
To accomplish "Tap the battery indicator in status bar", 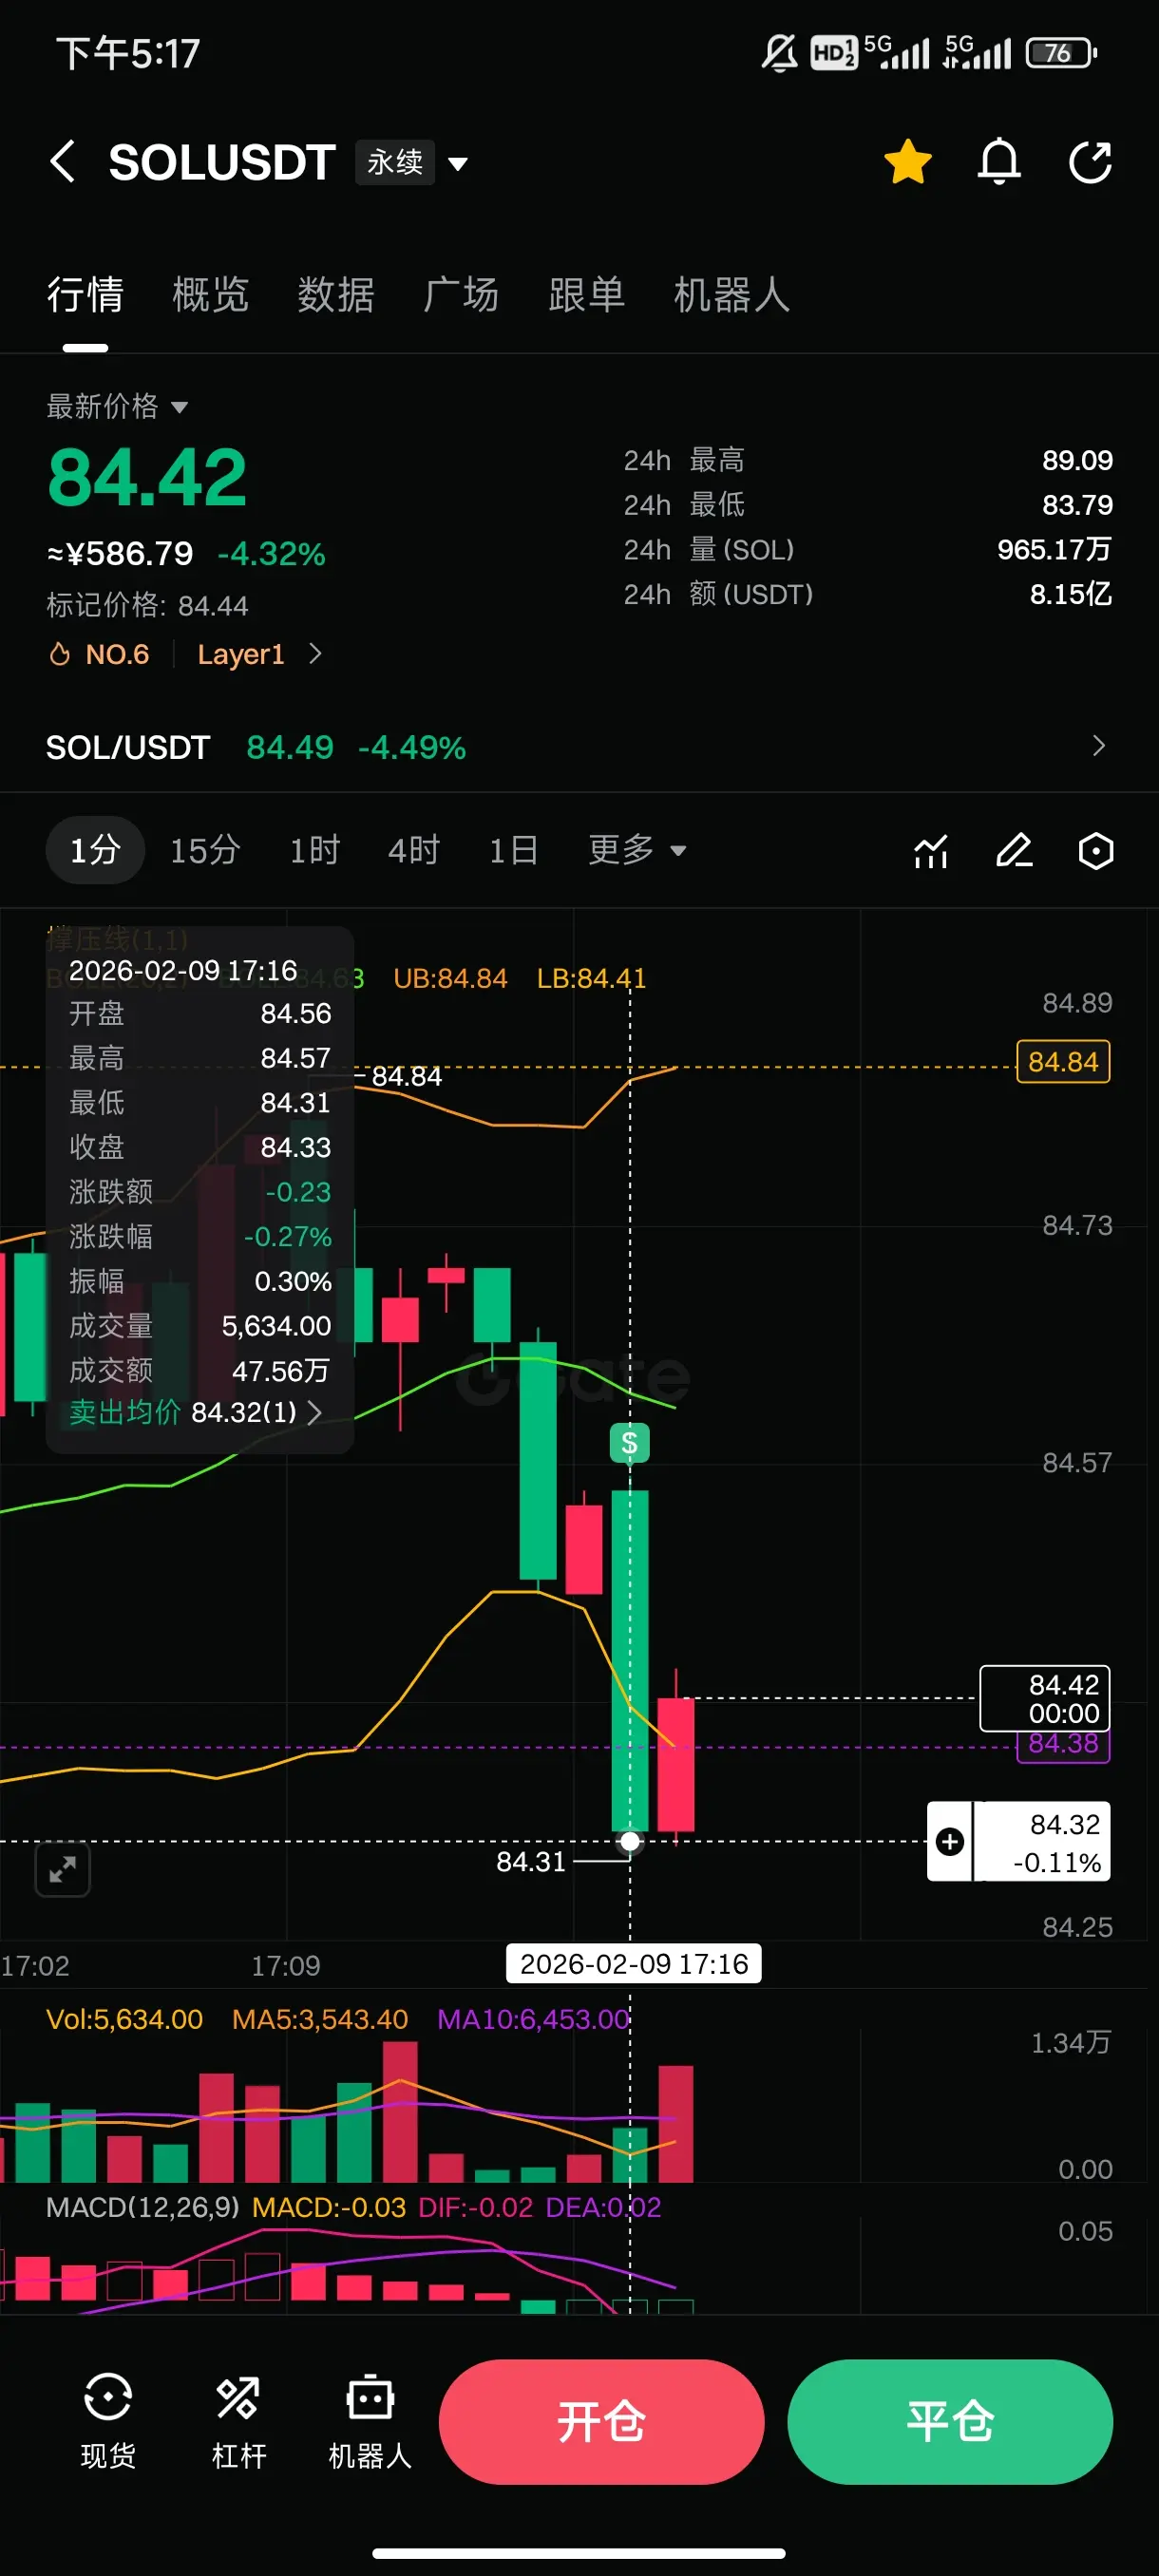I will pyautogui.click(x=1061, y=52).
